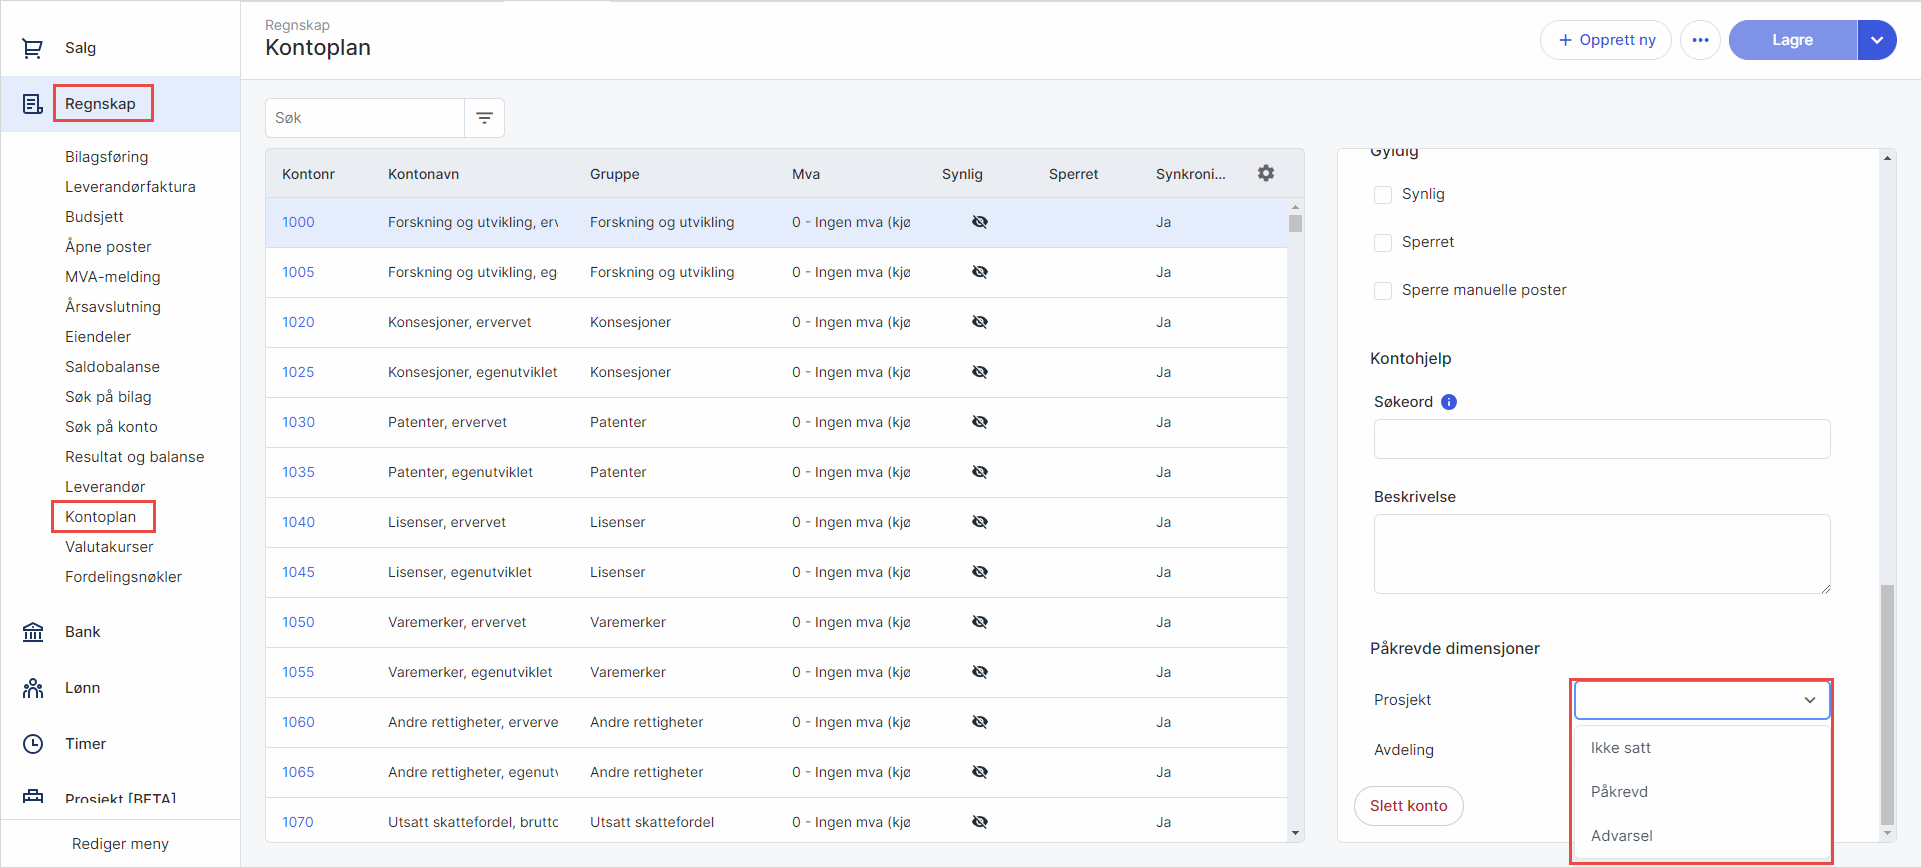Viewport: 1922px width, 868px height.
Task: Click the shopping cart Salg icon
Action: pyautogui.click(x=33, y=48)
